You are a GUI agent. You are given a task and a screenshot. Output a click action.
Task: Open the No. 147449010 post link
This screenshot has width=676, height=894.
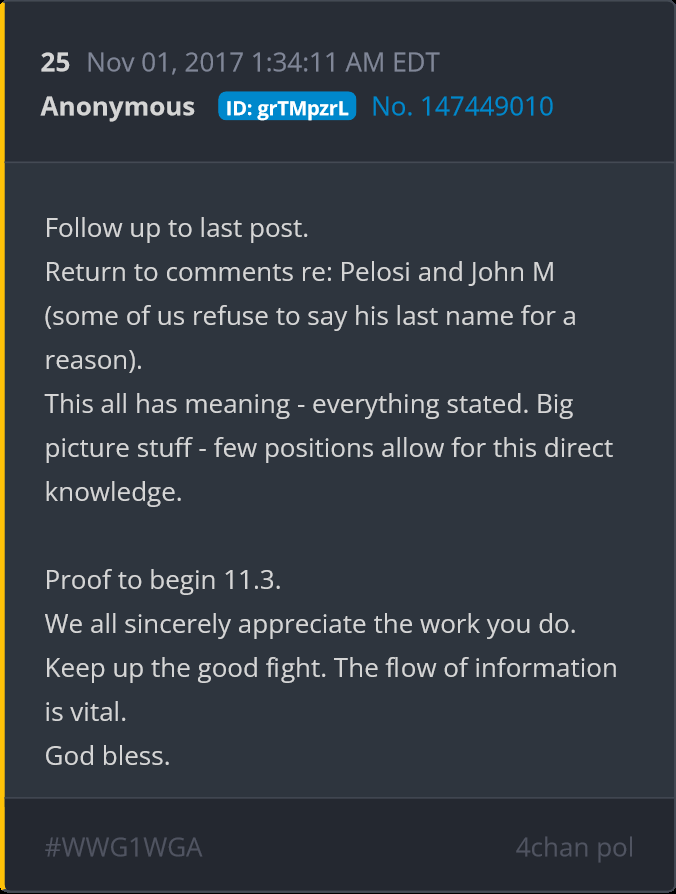point(462,107)
